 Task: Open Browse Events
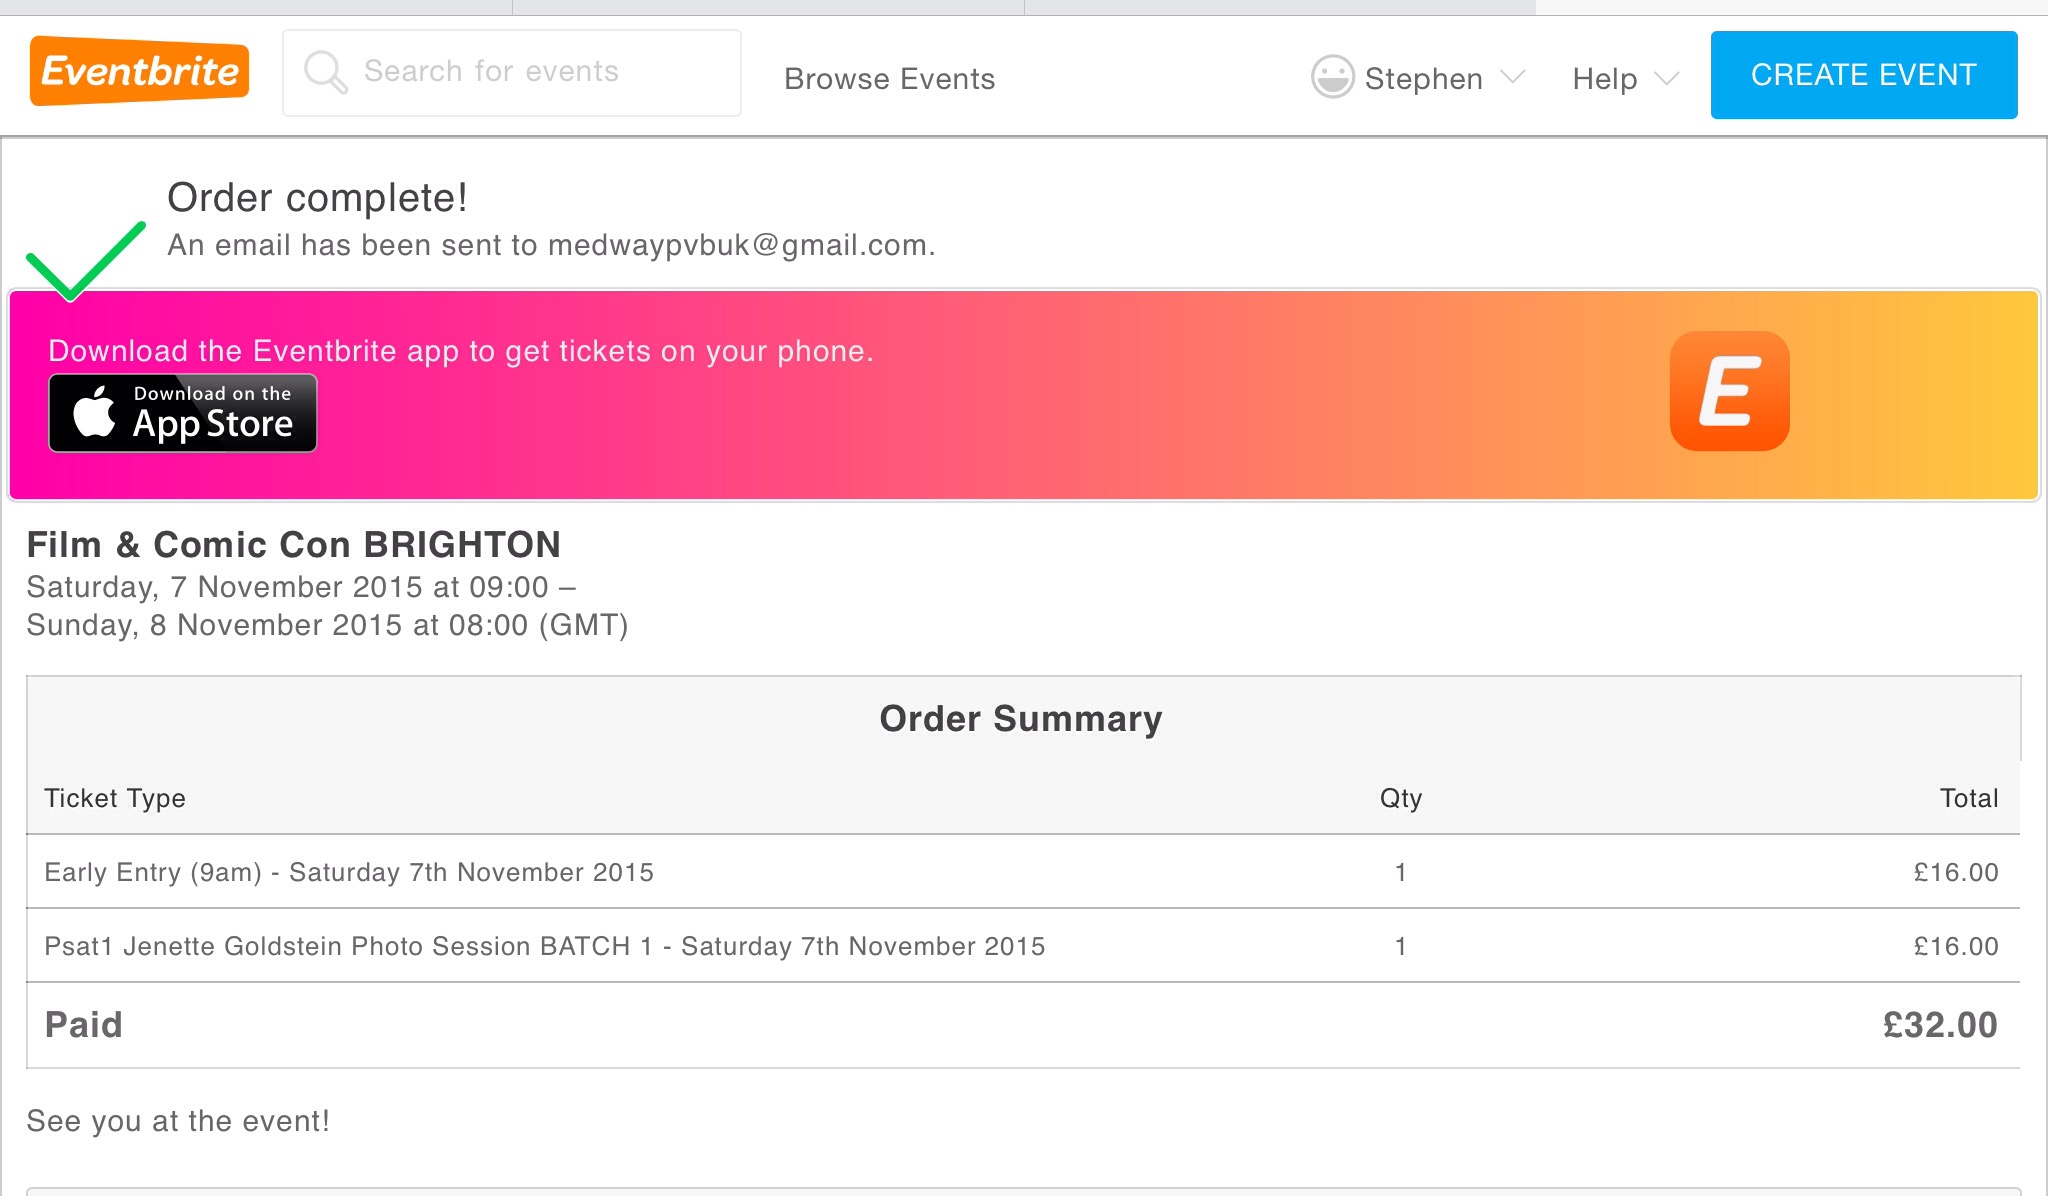point(889,78)
